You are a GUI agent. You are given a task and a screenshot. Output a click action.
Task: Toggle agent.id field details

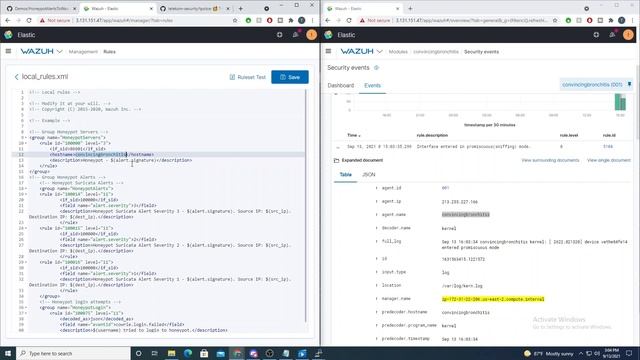(x=376, y=188)
